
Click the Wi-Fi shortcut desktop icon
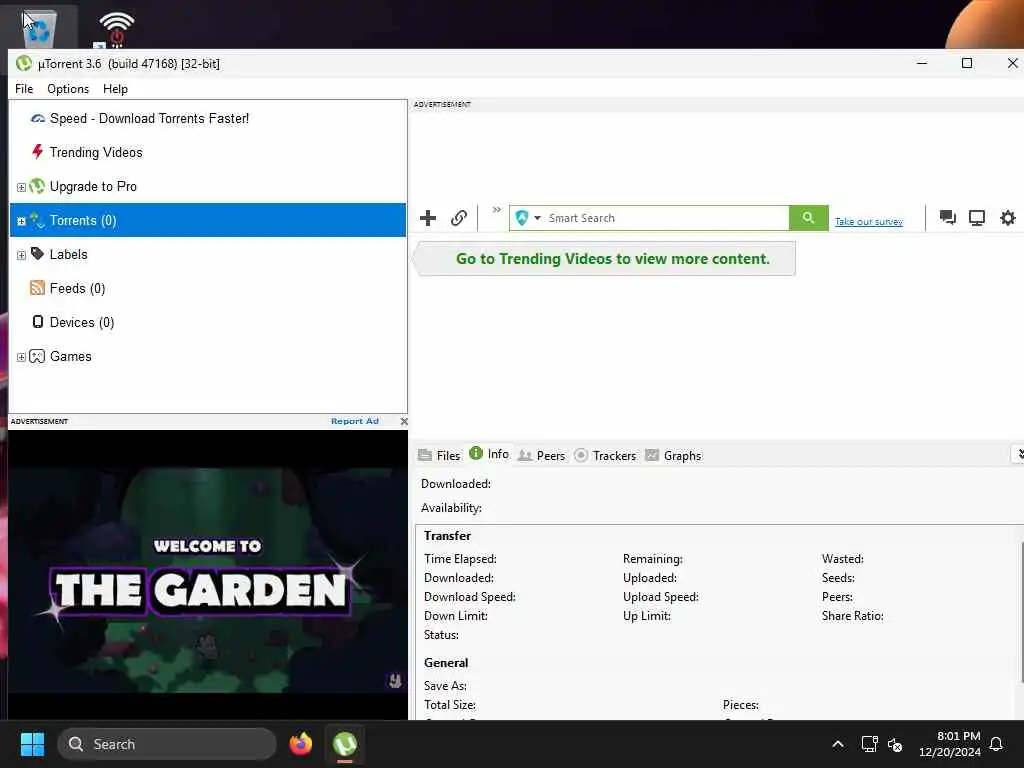point(116,29)
